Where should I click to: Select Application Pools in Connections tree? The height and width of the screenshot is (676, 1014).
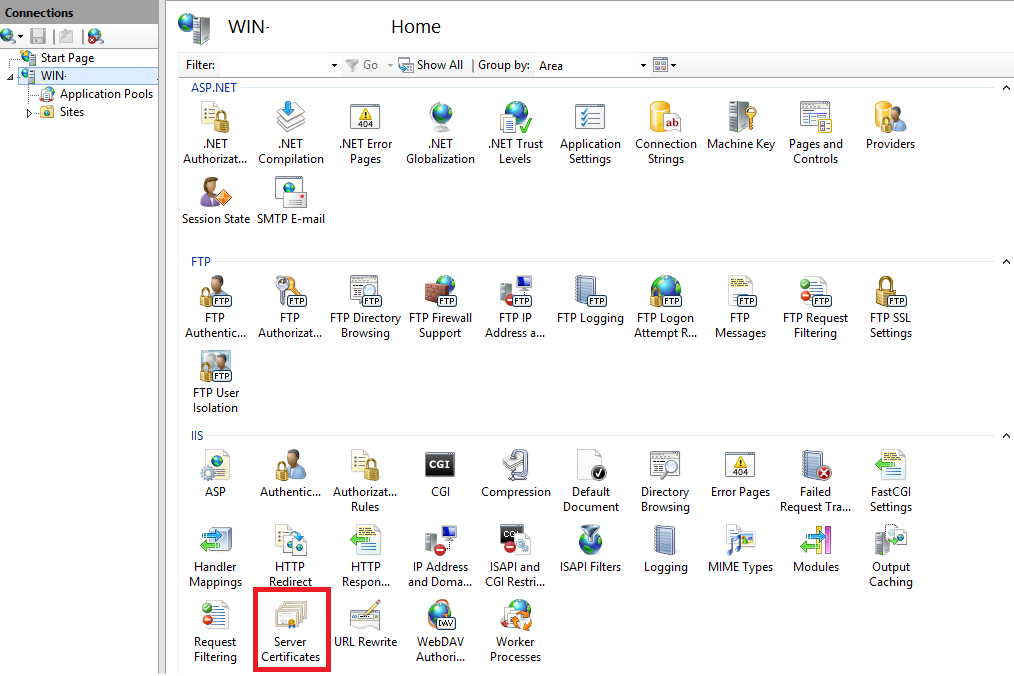[x=105, y=94]
